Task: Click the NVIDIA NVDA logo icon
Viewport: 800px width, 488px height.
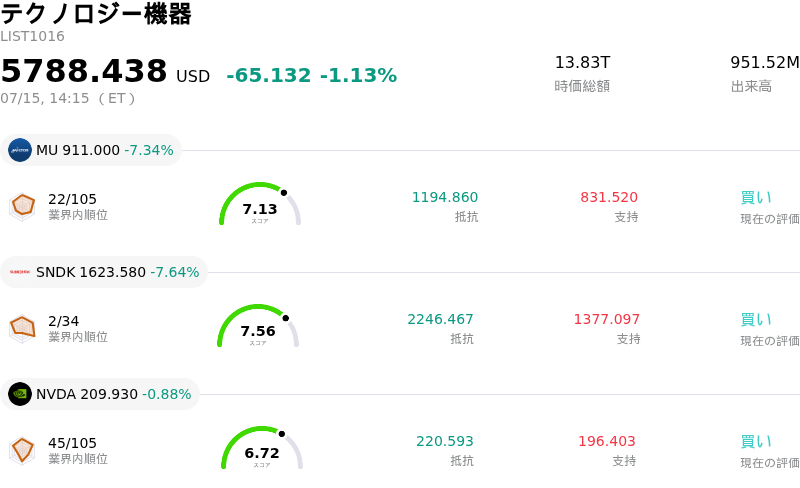Action: pos(20,394)
